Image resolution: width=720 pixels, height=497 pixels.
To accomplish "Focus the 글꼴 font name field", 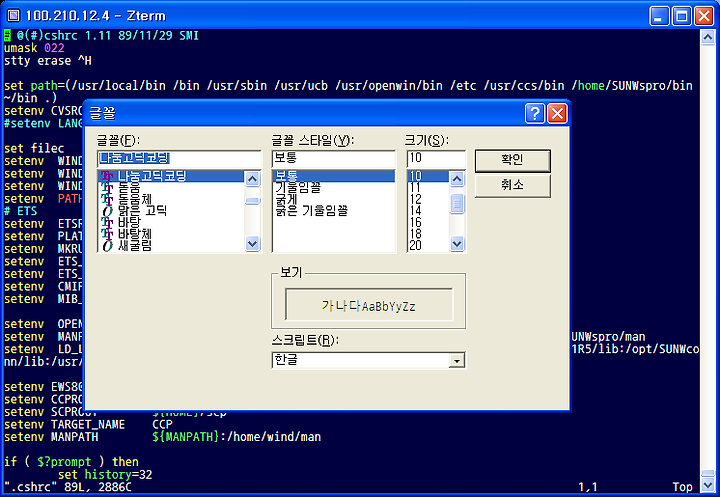I will click(x=179, y=158).
